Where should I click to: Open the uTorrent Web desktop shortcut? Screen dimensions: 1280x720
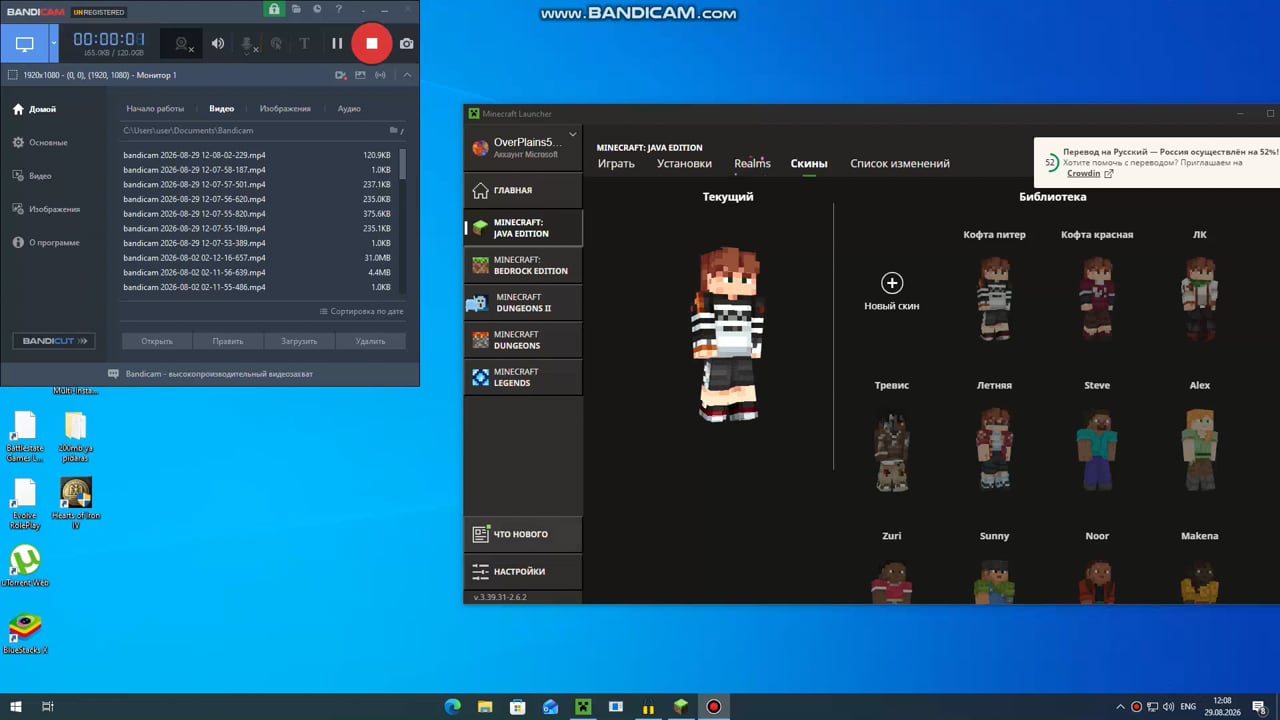(x=25, y=565)
